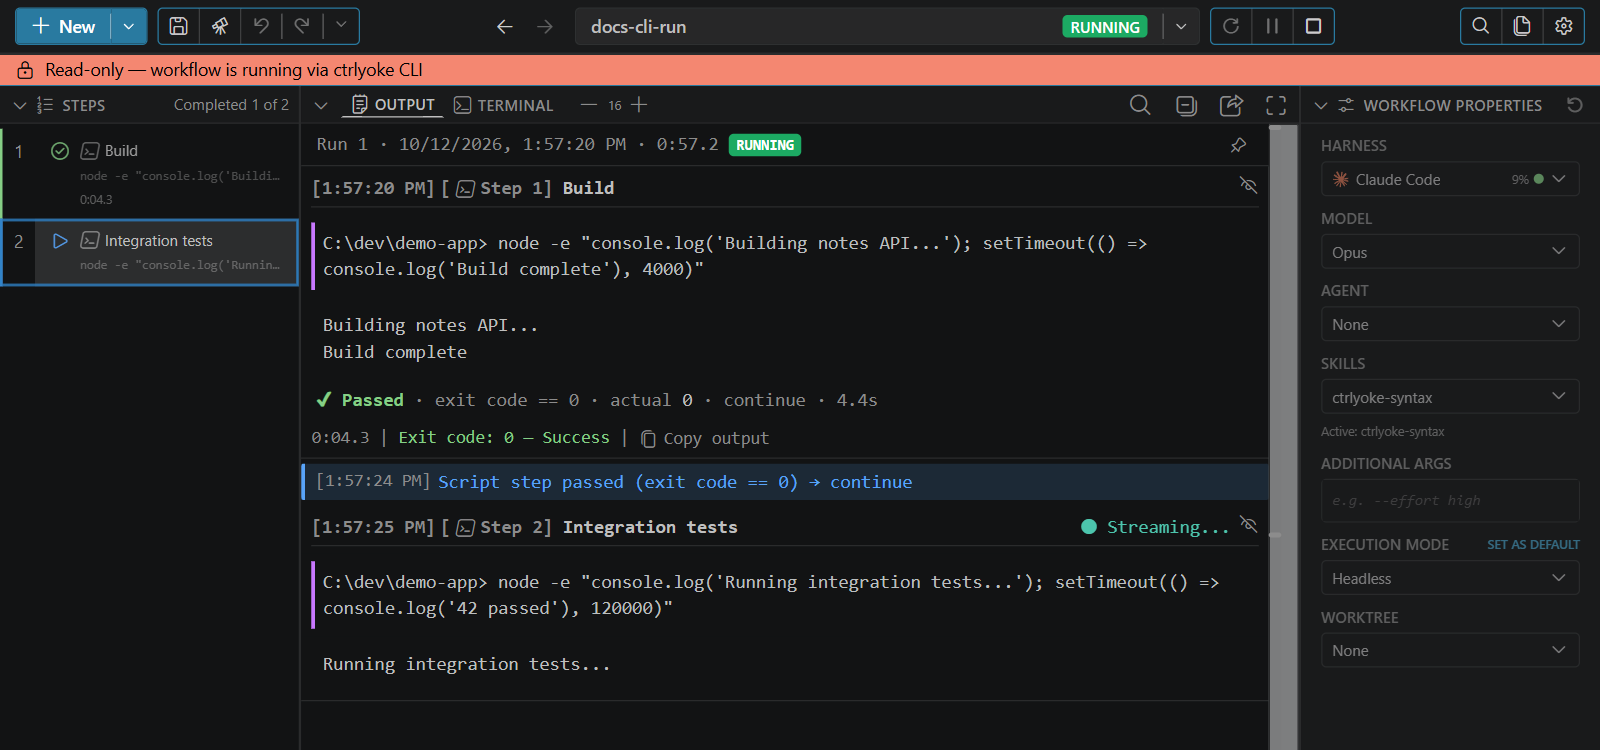Open search from the top-right toolbar

pos(1481,26)
